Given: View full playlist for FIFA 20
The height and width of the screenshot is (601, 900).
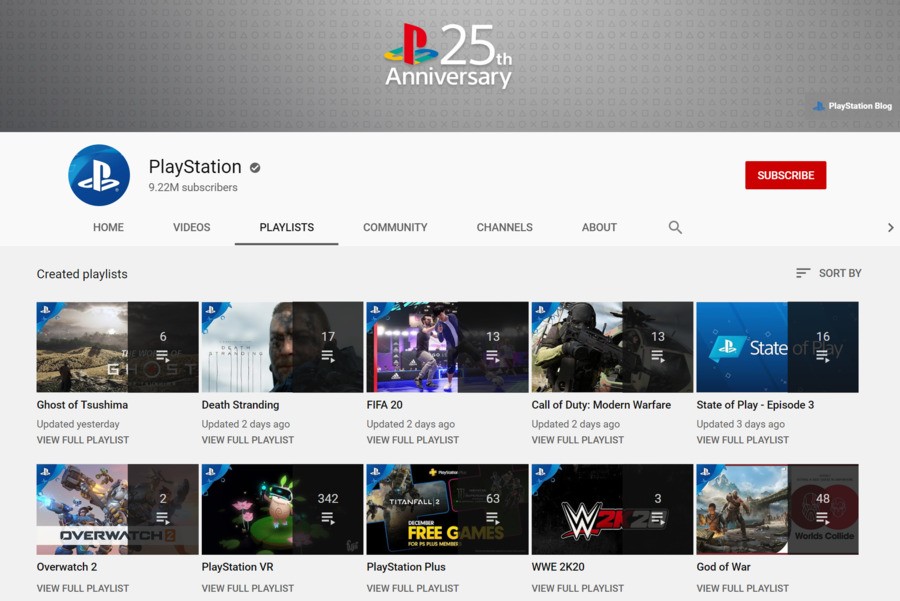Looking at the screenshot, I should 413,440.
